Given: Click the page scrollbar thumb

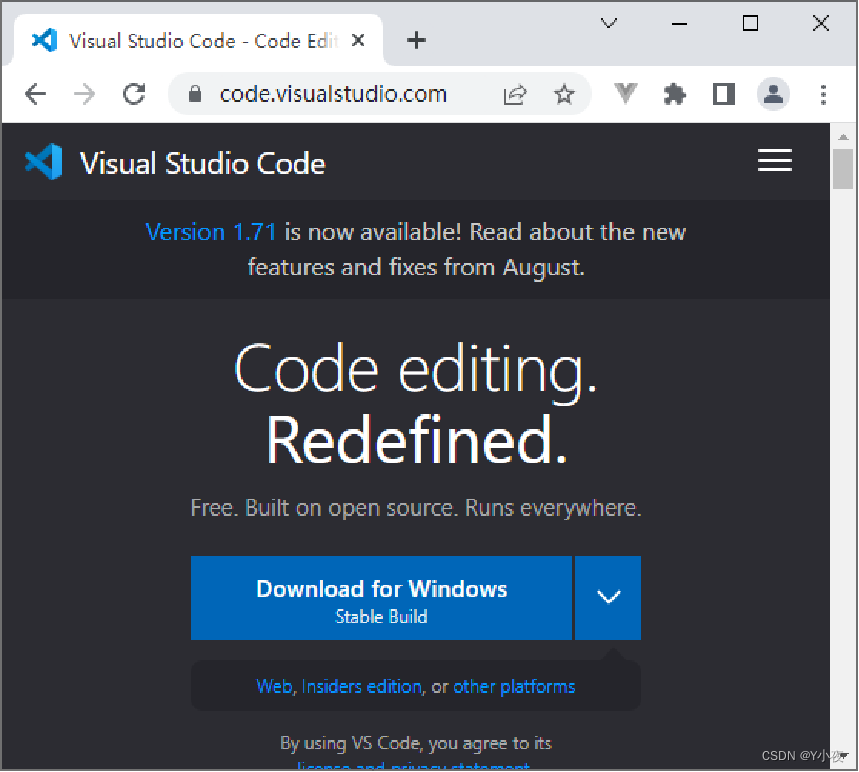Looking at the screenshot, I should [x=843, y=169].
